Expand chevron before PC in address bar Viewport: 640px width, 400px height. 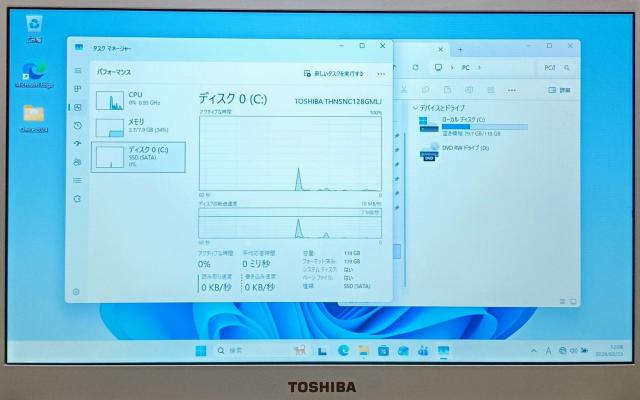pos(452,68)
